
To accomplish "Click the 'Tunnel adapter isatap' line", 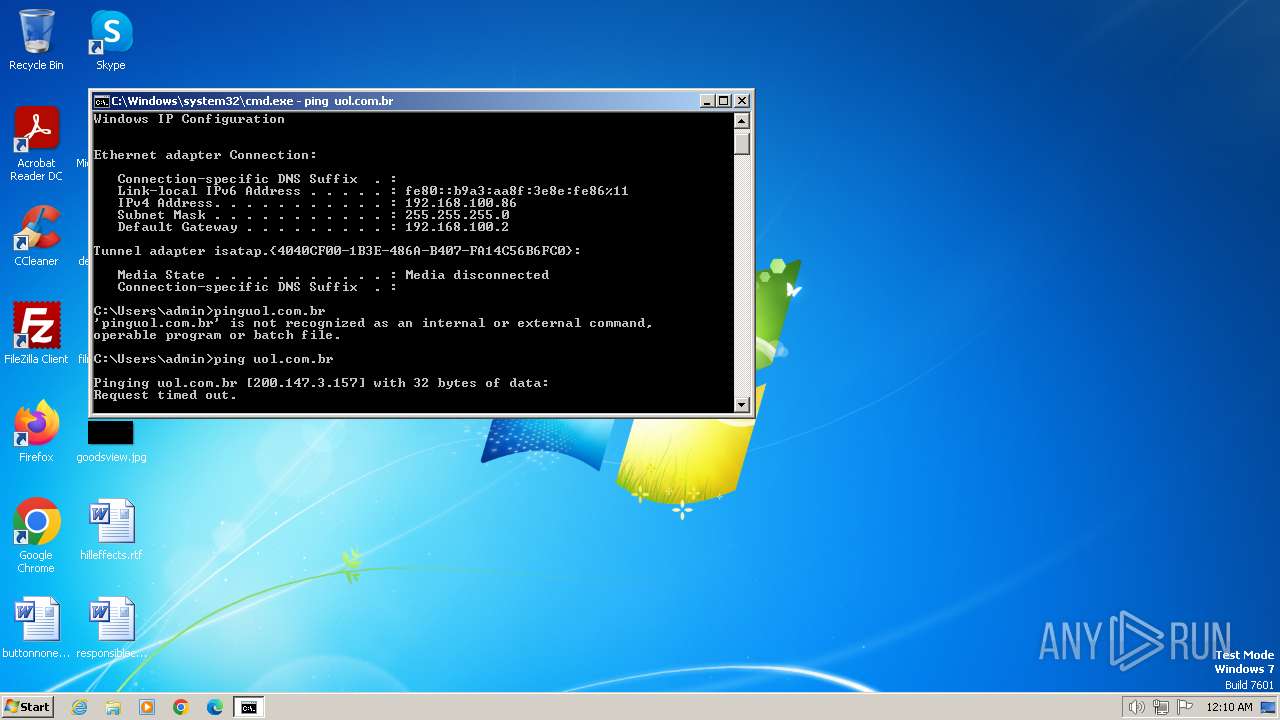I will pos(337,251).
